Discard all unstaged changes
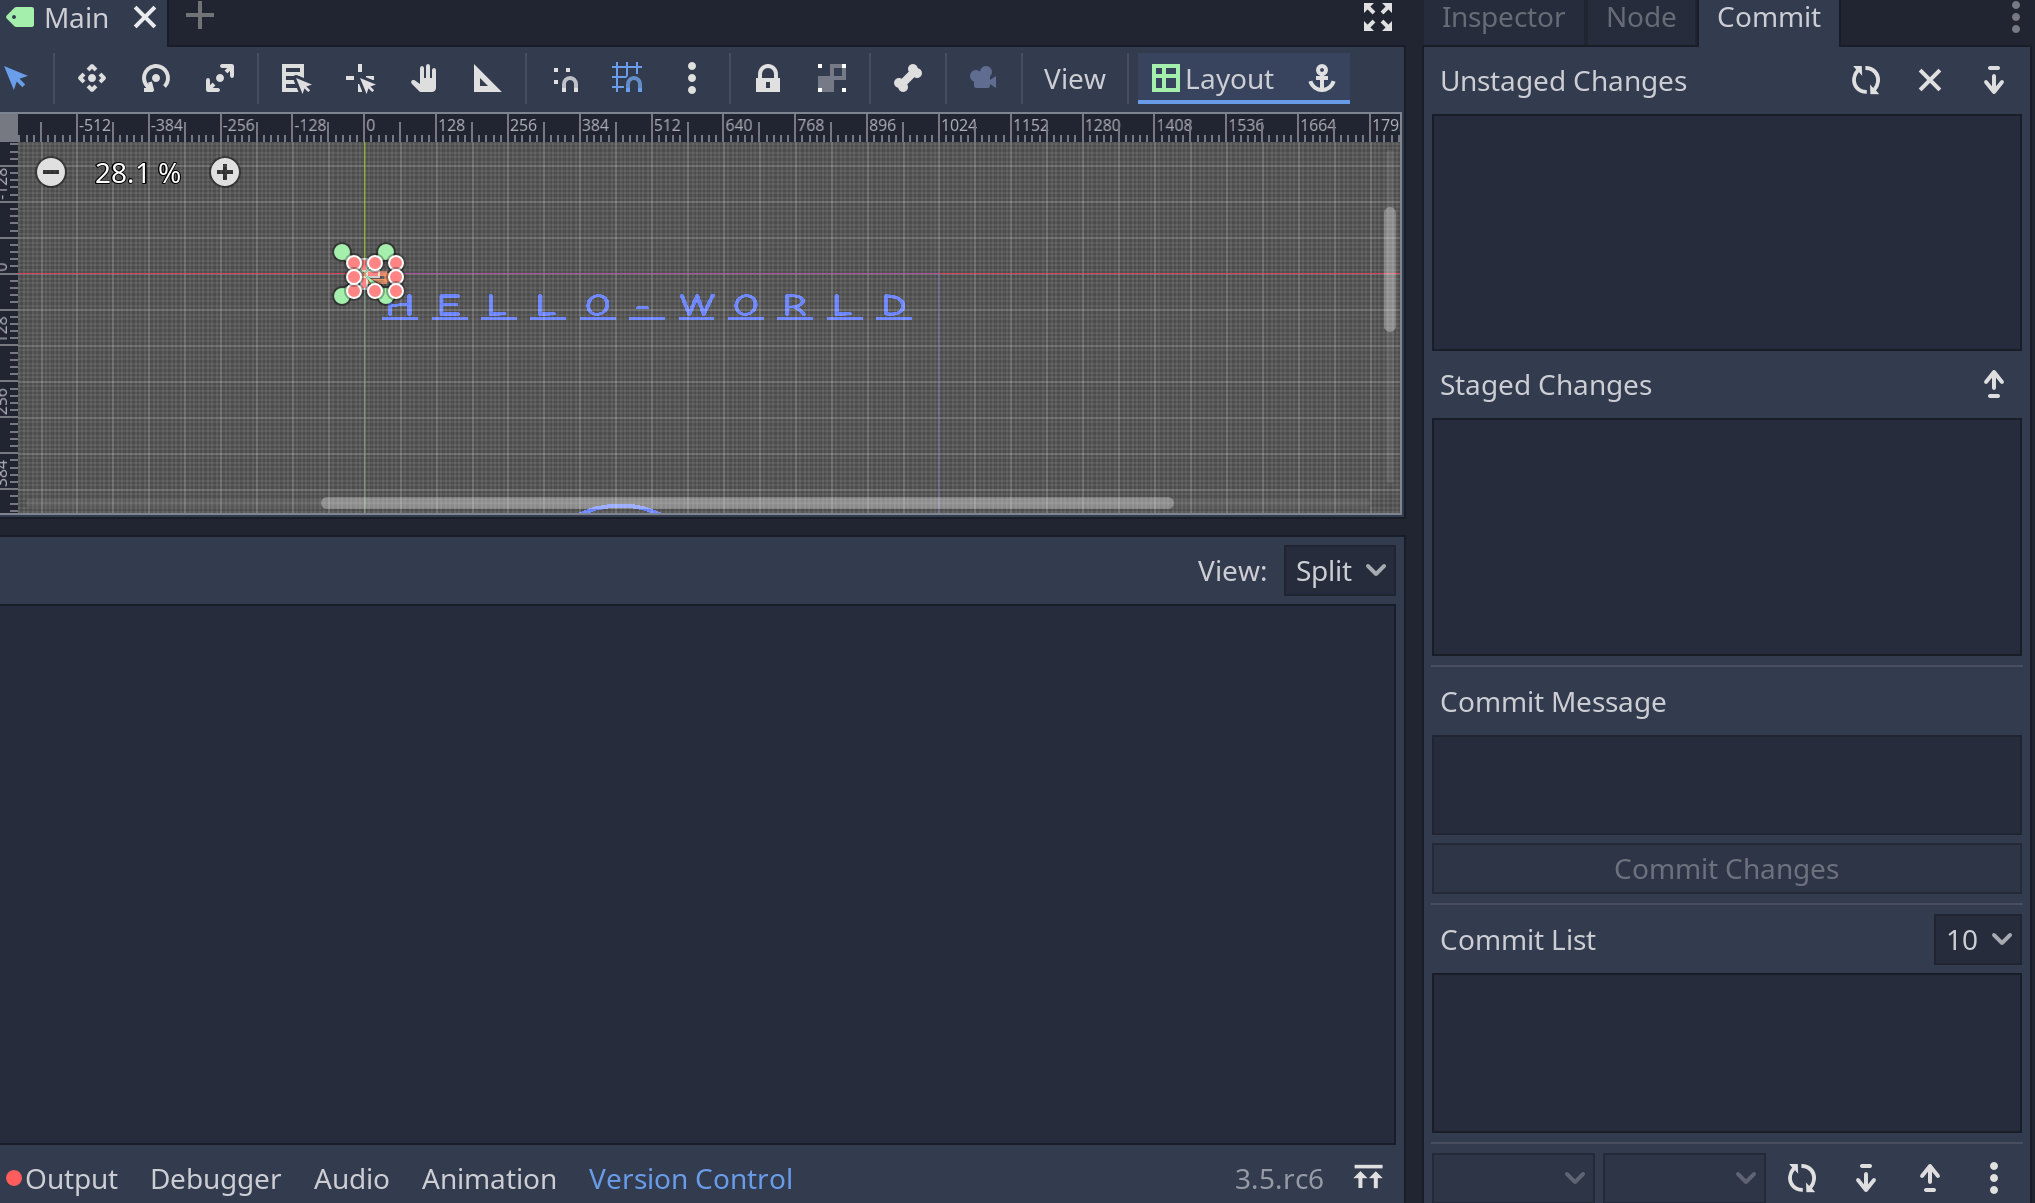2035x1203 pixels. coord(1930,80)
